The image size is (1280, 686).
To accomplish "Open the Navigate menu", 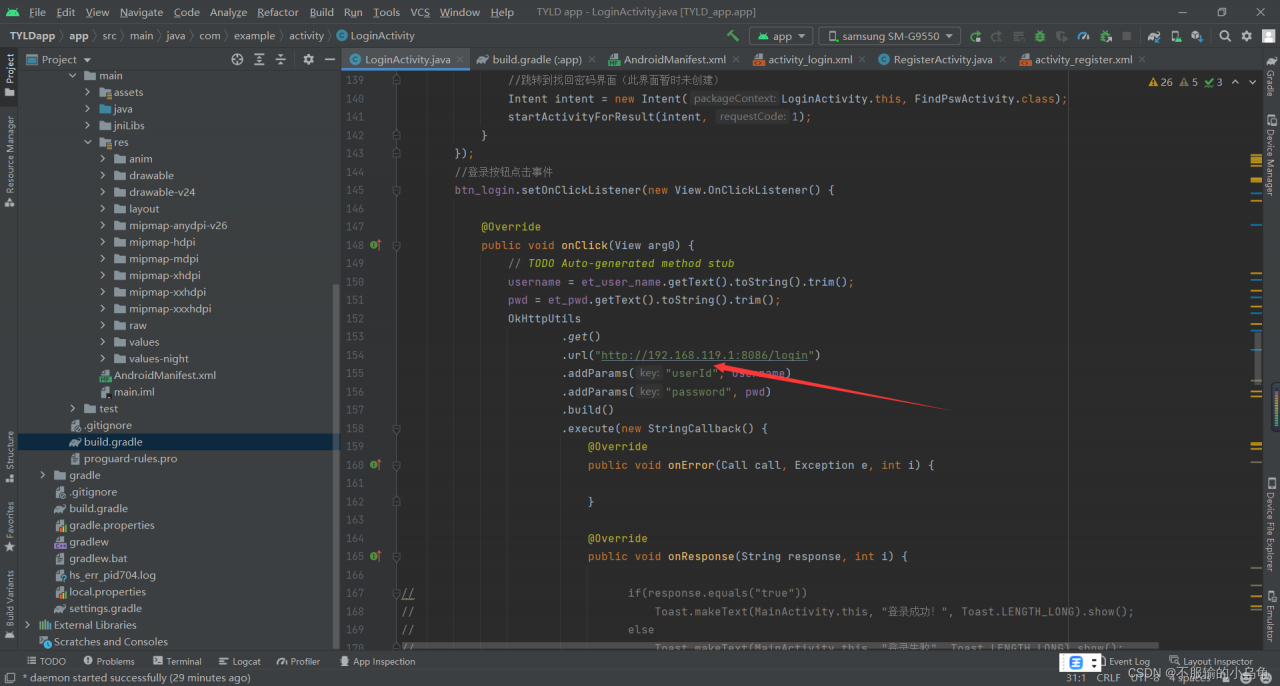I will click(141, 12).
